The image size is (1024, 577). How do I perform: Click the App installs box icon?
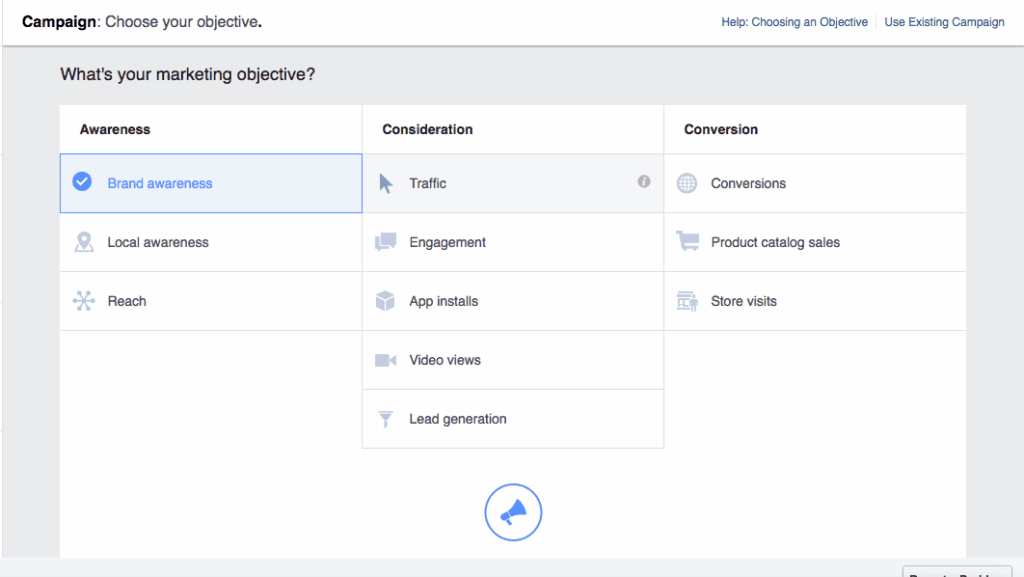[386, 301]
